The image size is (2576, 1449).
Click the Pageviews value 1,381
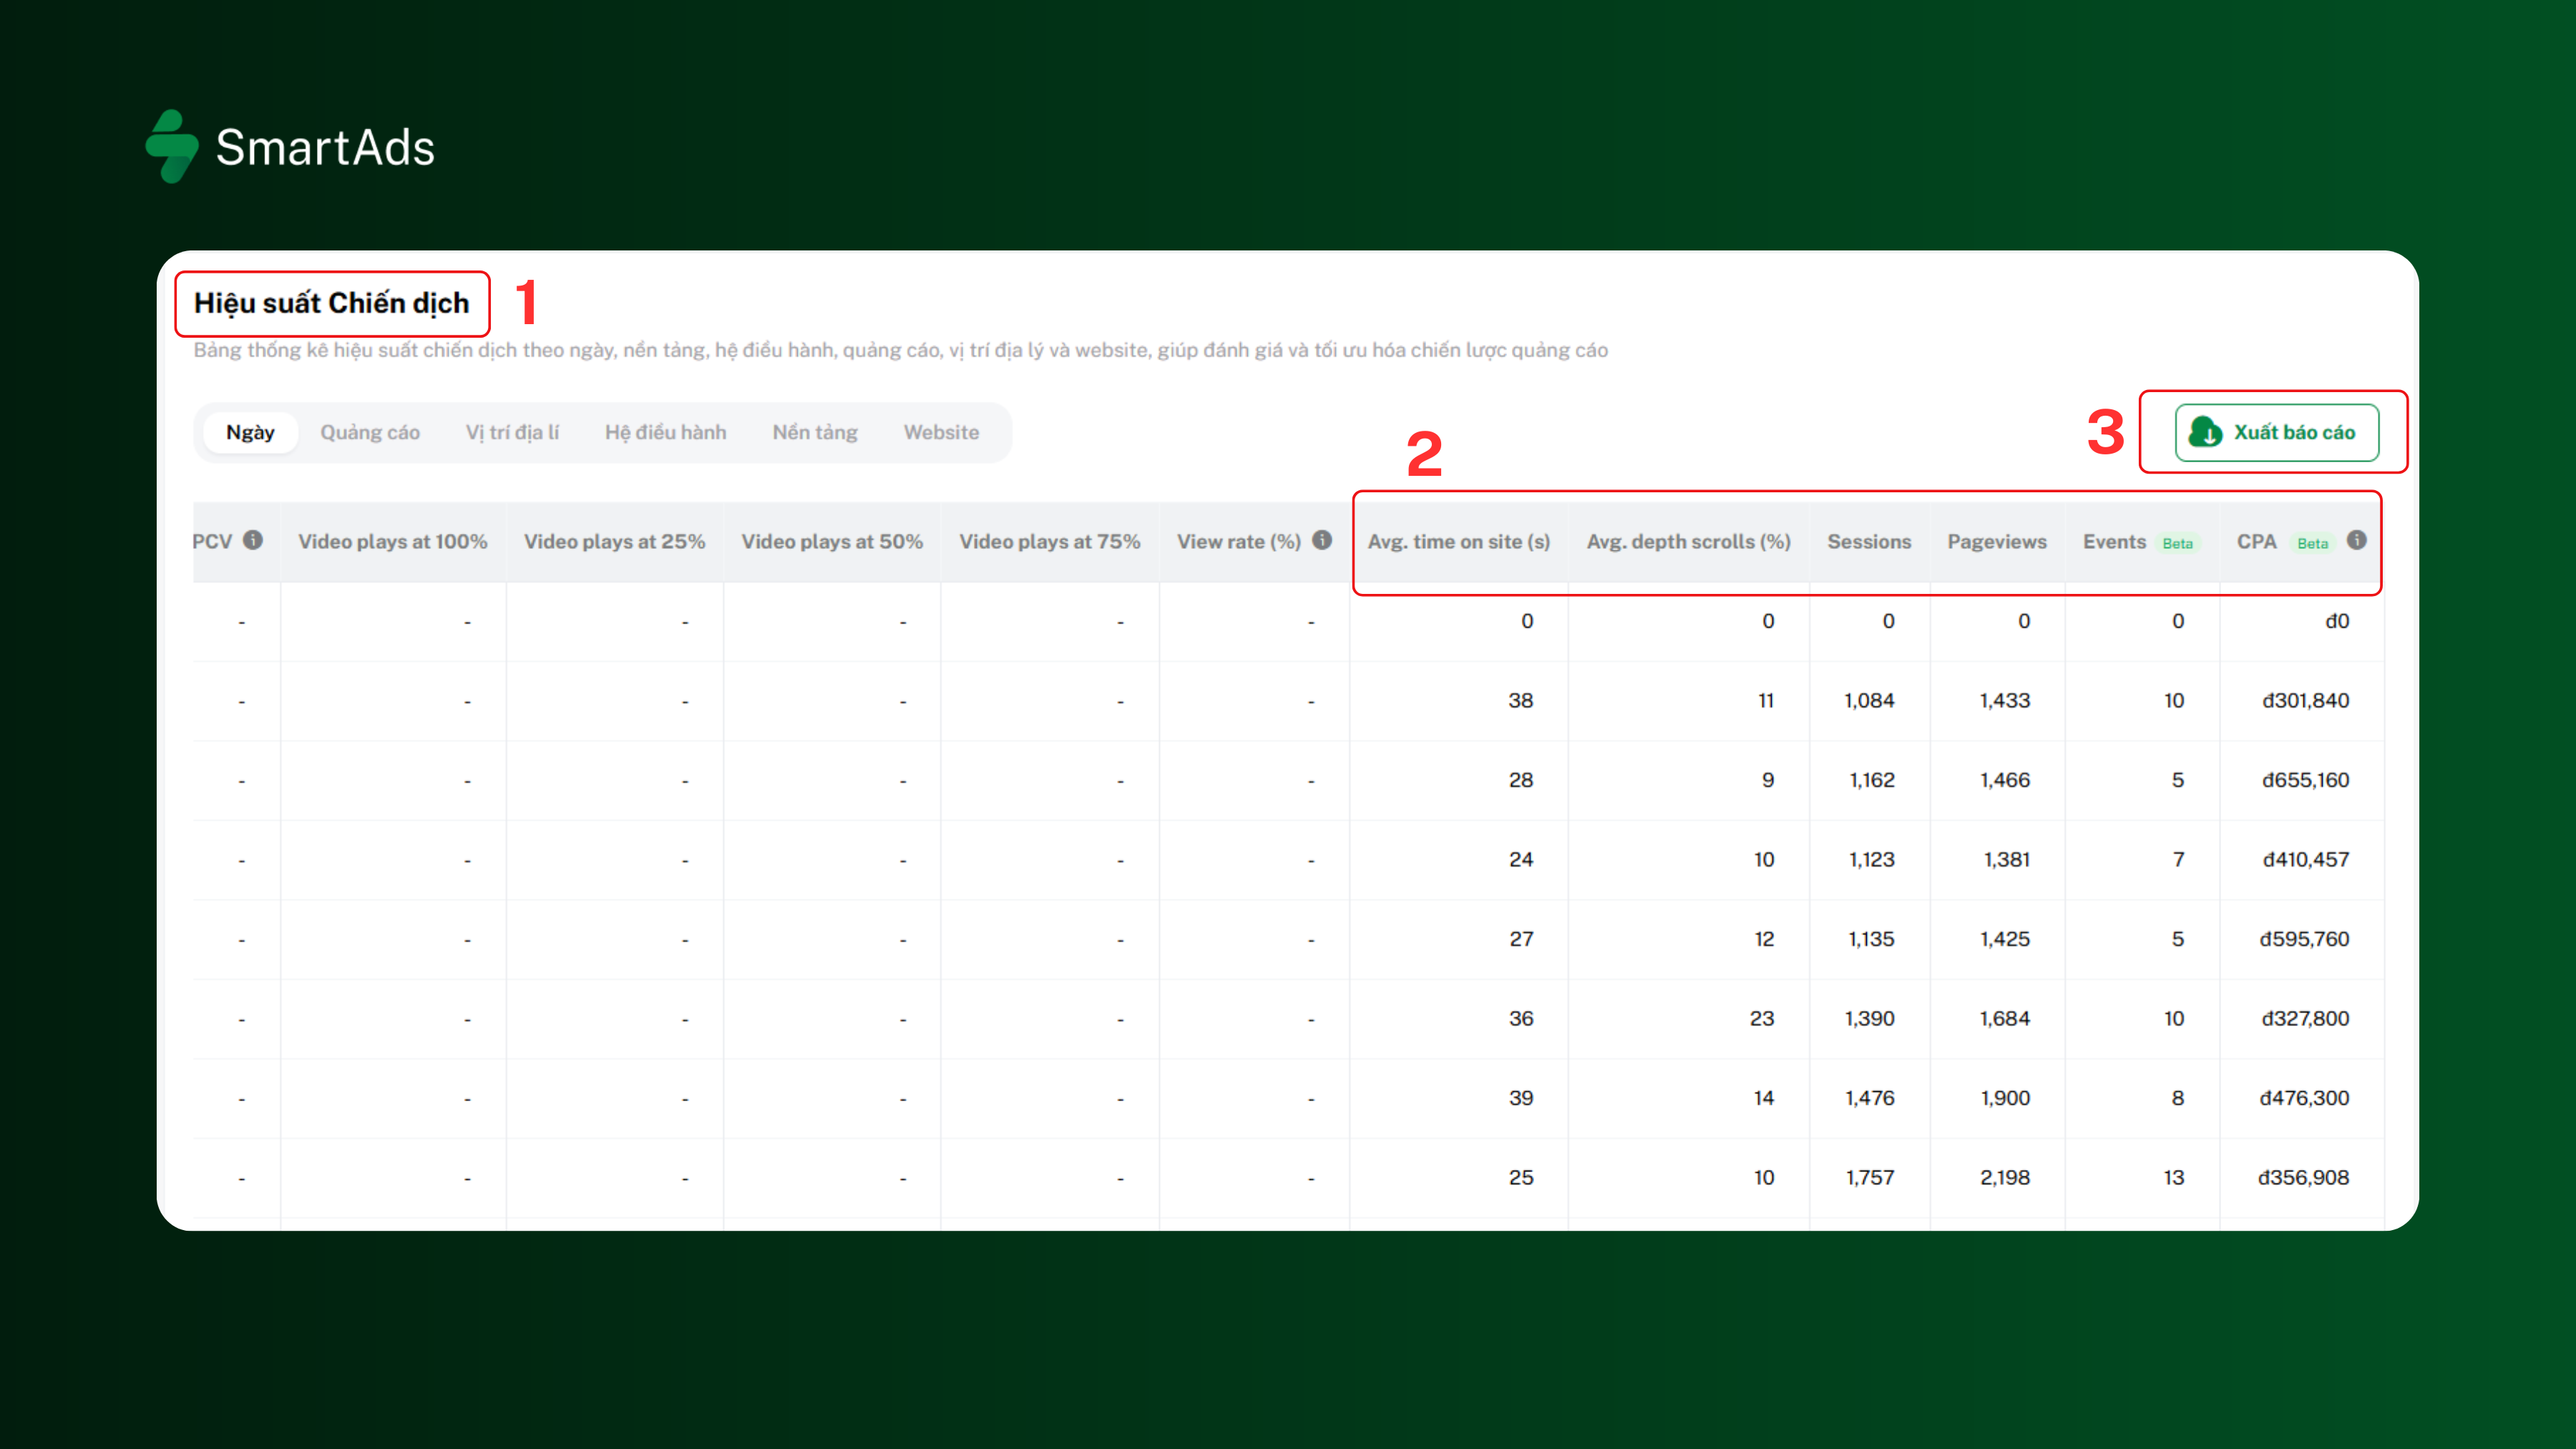point(2007,859)
